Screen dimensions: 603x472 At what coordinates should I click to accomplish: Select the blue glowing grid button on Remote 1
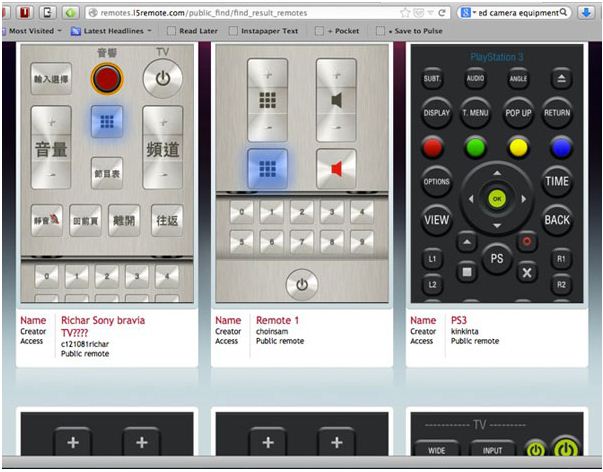click(268, 168)
